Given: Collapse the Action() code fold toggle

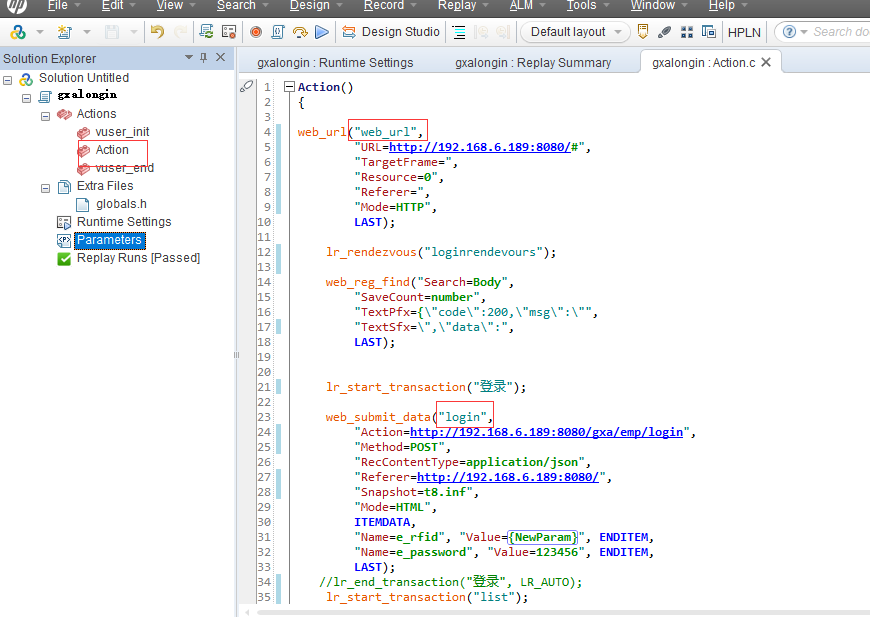Looking at the screenshot, I should coord(289,87).
